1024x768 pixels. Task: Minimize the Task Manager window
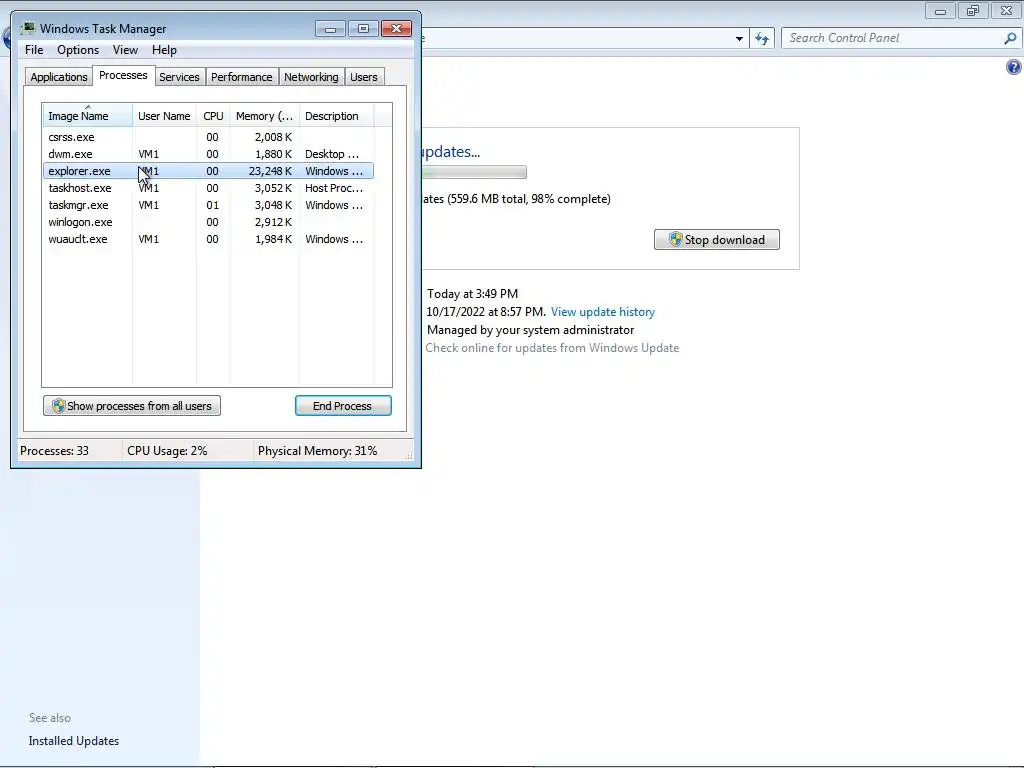coord(330,29)
